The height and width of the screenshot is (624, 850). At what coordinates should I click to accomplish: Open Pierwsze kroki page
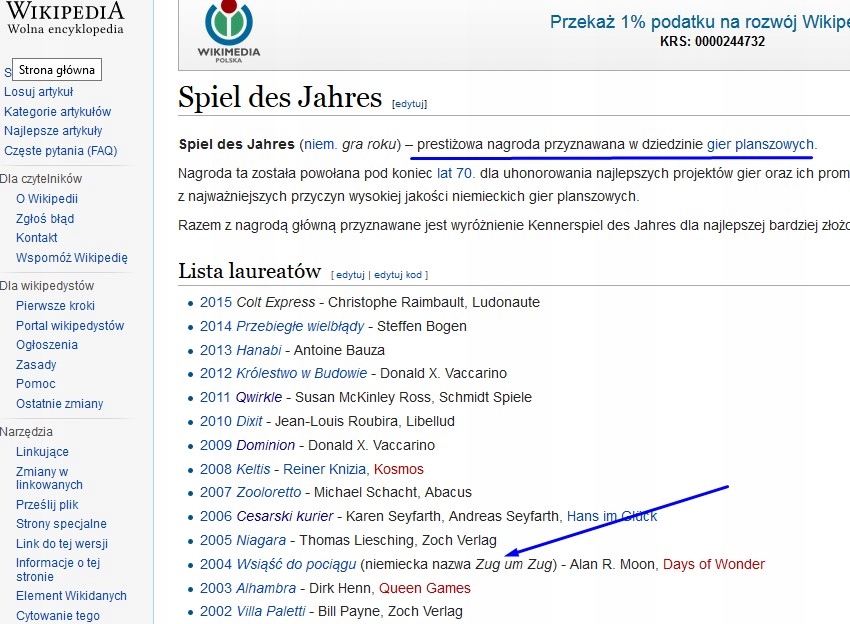[55, 306]
